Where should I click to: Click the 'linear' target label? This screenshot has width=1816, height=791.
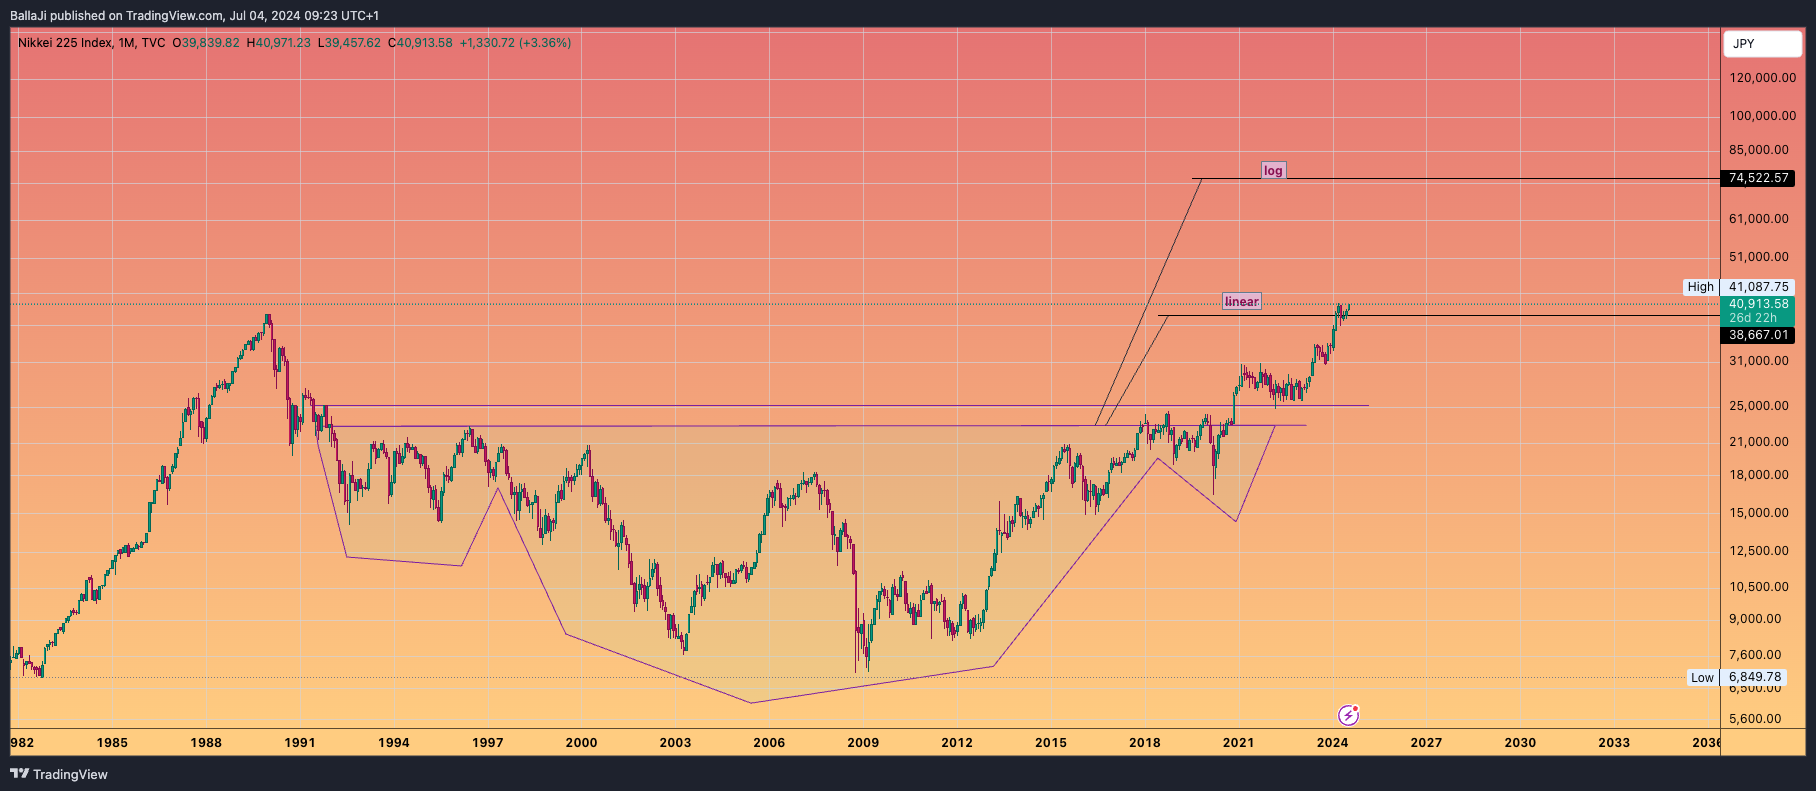click(1242, 301)
